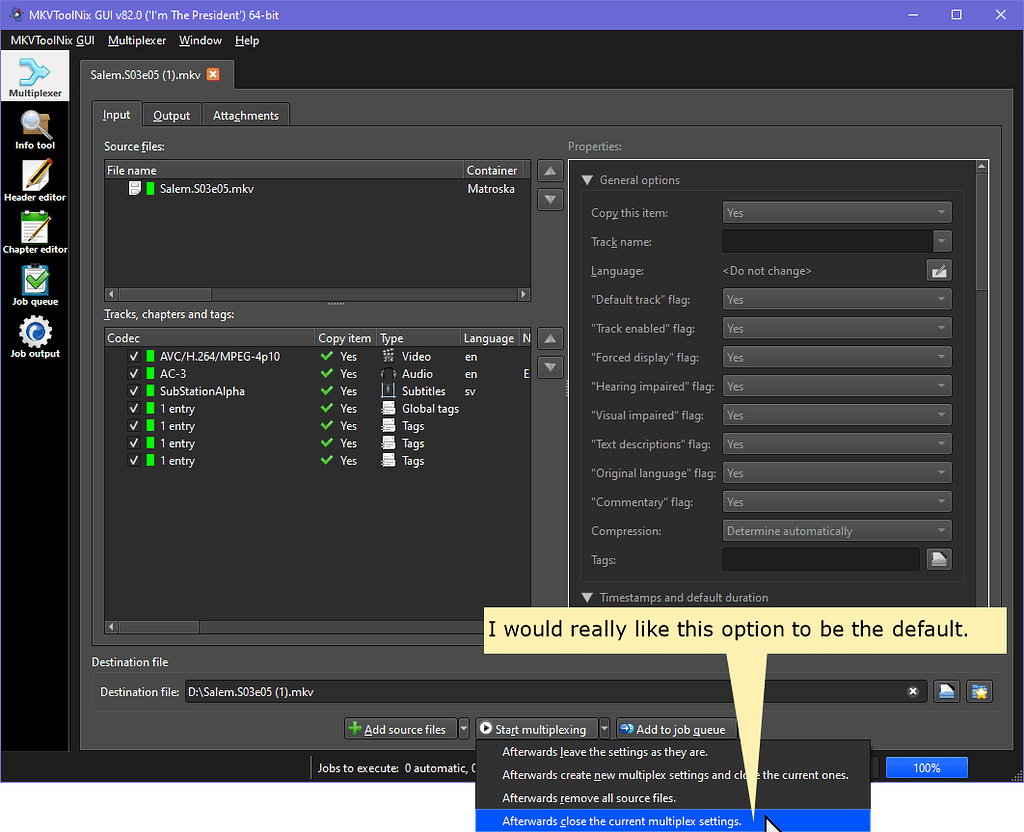1024x832 pixels.
Task: Open the Compression dropdown
Action: pyautogui.click(x=836, y=530)
